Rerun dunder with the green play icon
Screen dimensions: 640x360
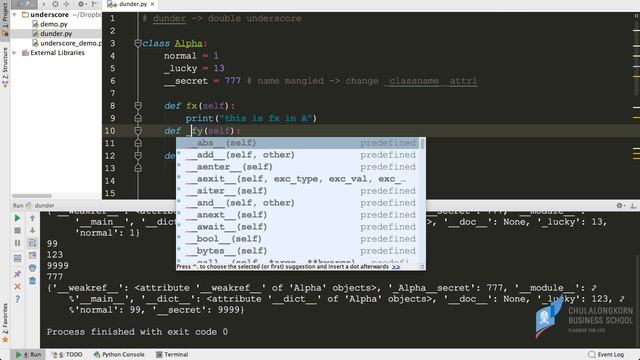click(17, 218)
